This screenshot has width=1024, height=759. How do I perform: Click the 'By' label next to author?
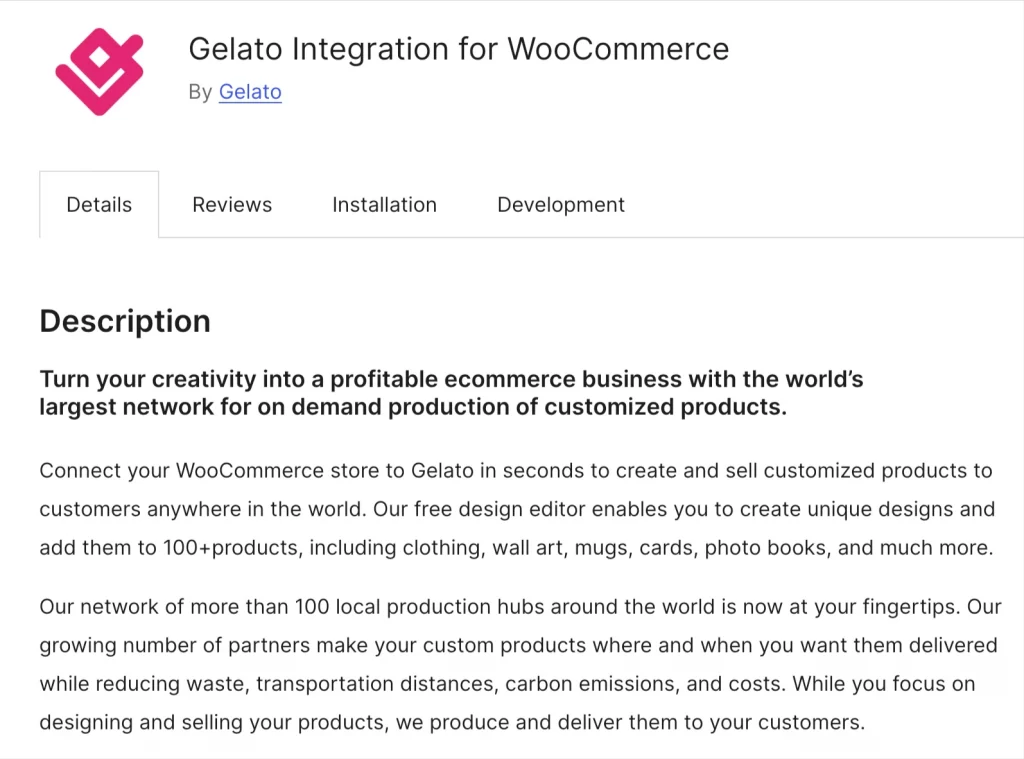click(201, 92)
